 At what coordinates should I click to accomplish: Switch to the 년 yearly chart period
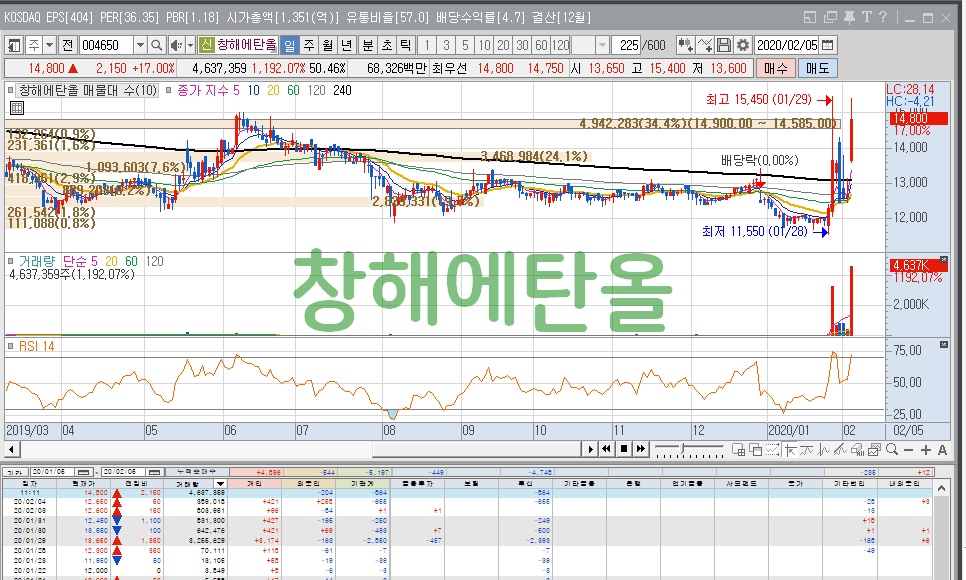pyautogui.click(x=347, y=45)
